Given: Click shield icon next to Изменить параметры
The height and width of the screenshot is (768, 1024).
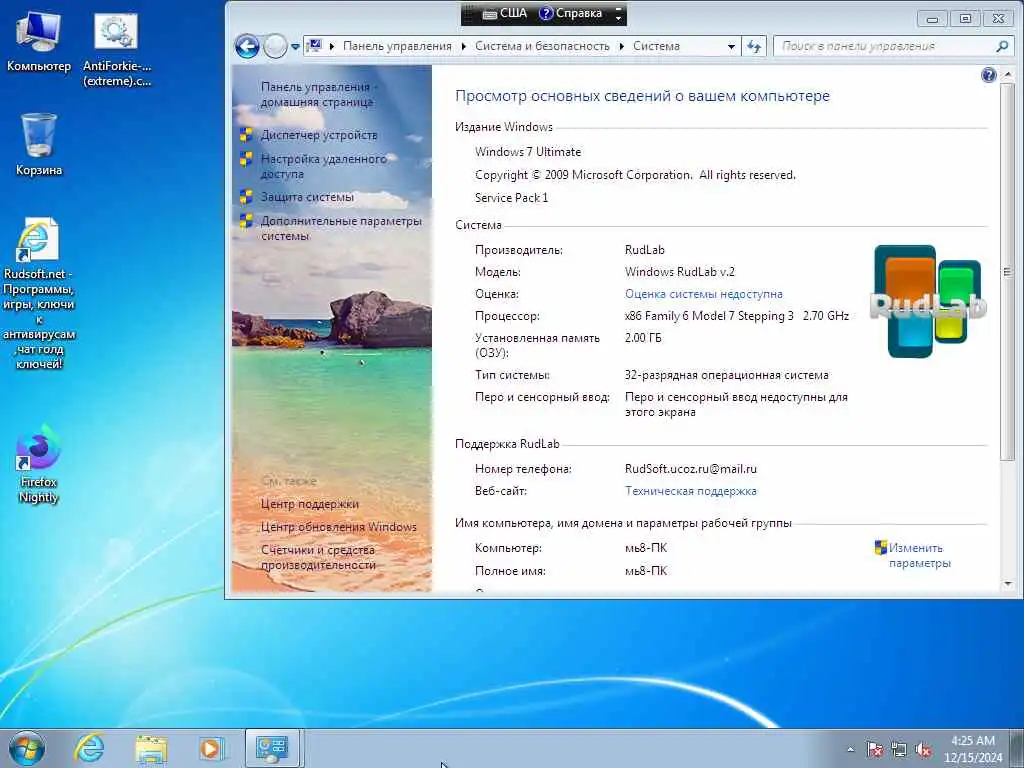Looking at the screenshot, I should (880, 547).
